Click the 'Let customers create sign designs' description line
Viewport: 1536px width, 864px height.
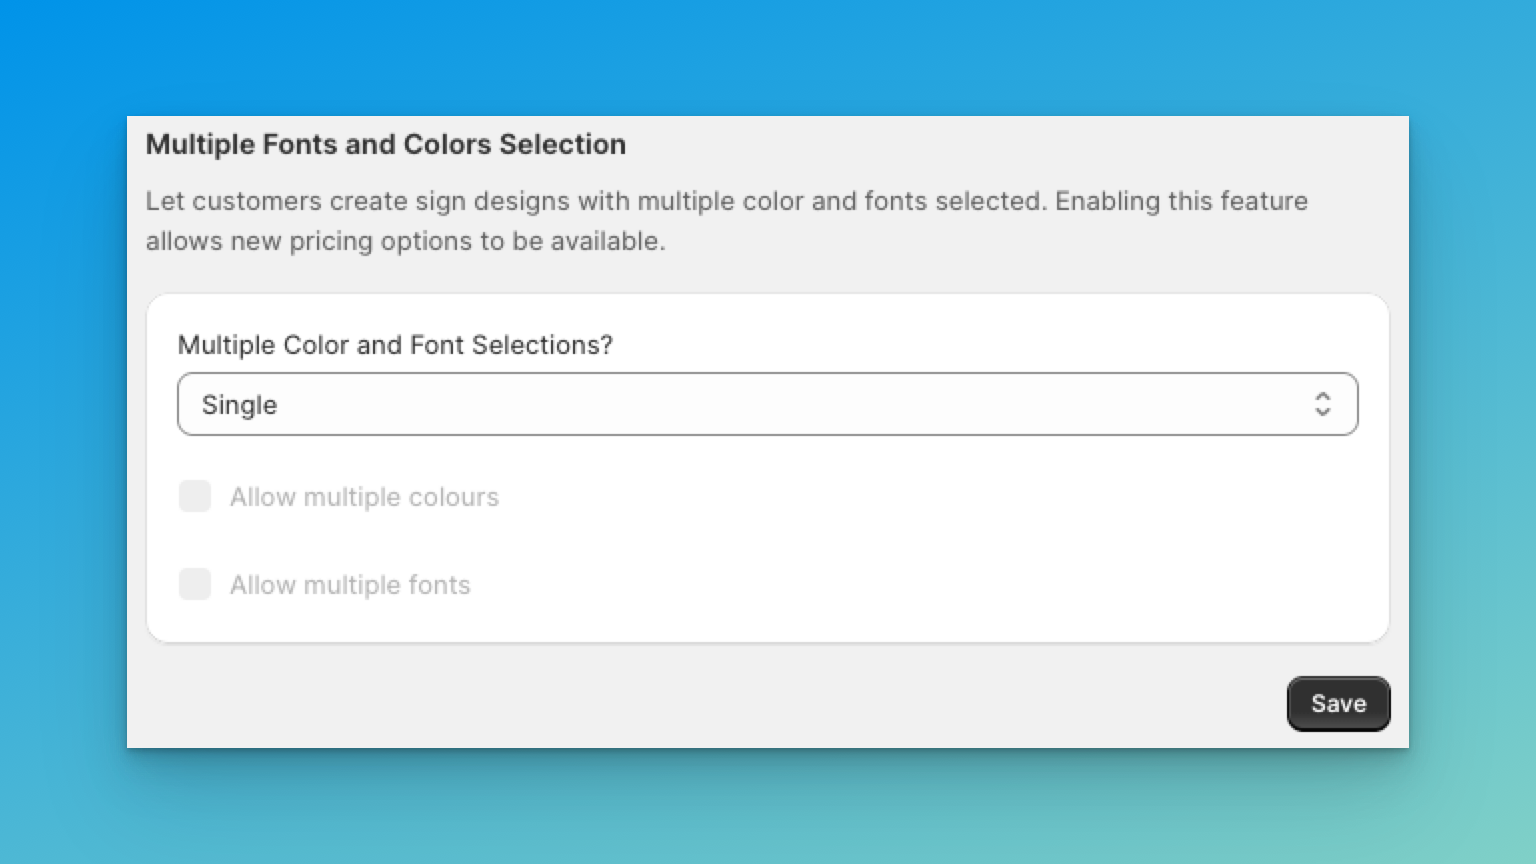(x=595, y=201)
